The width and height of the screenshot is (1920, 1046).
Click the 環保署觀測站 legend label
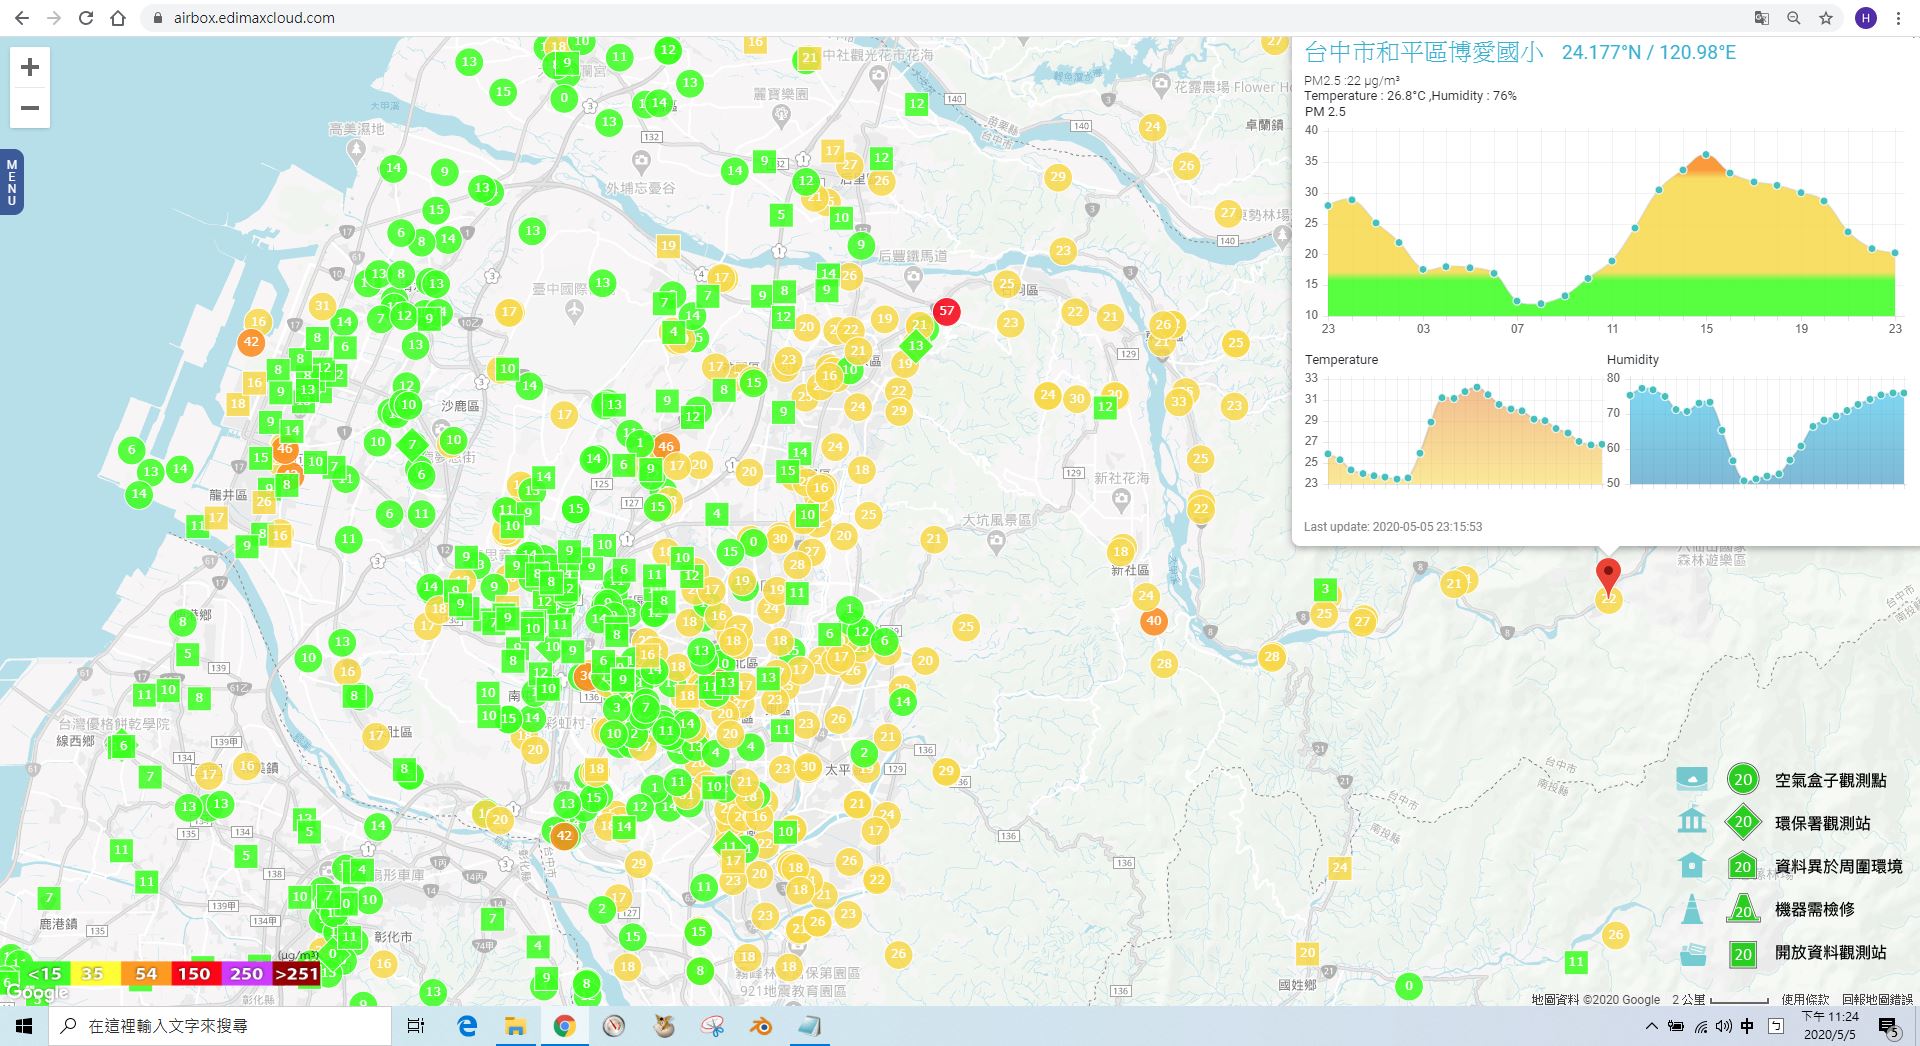pyautogui.click(x=1822, y=823)
